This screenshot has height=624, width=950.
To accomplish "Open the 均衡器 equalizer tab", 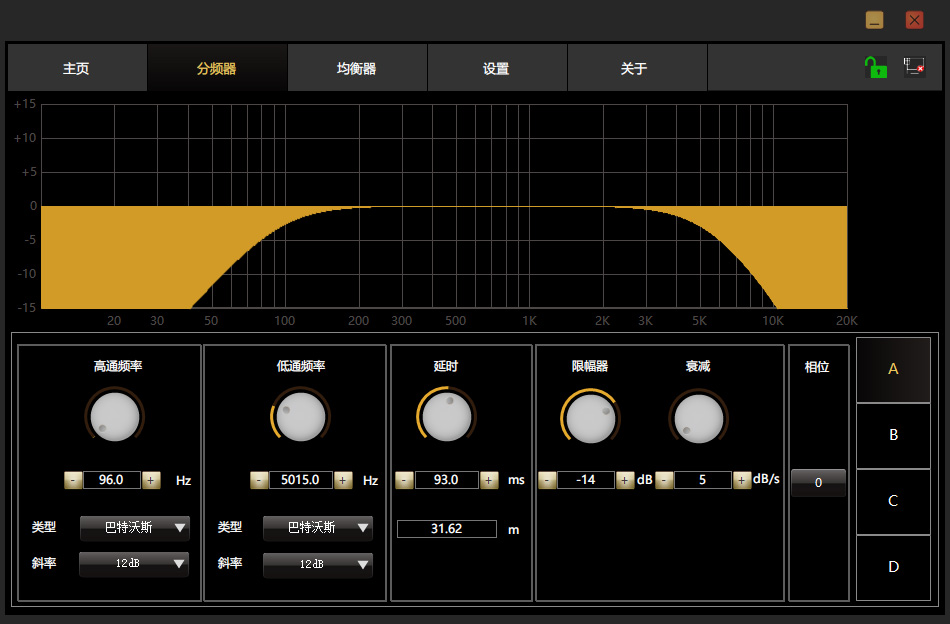I will (x=357, y=69).
